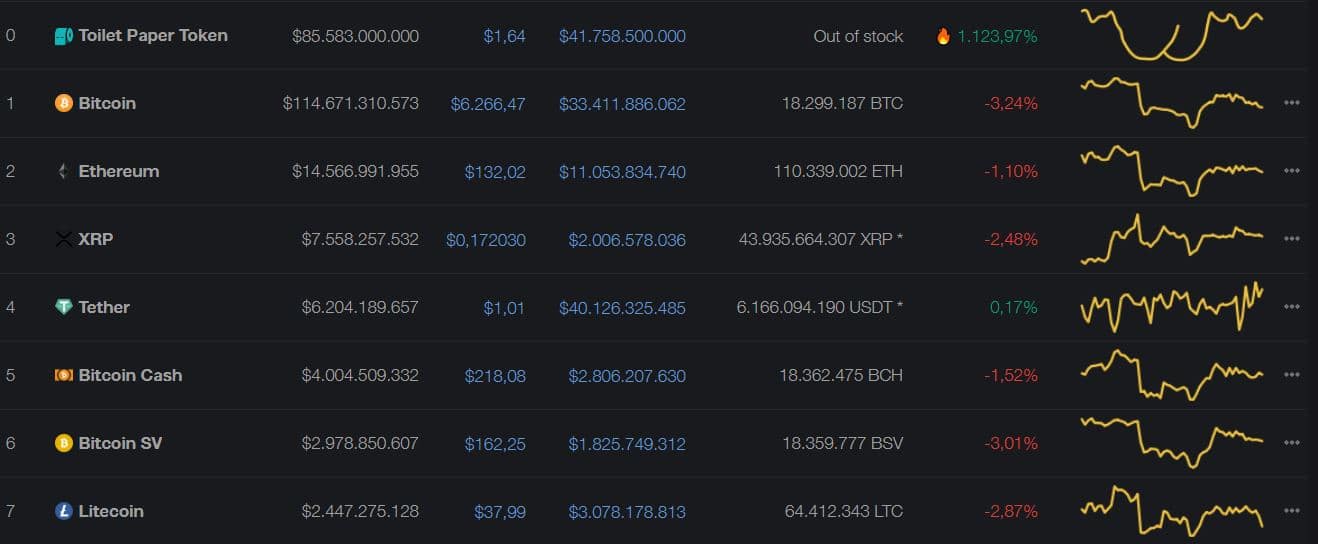Click the fire icon beside 1.123,97%
The image size is (1318, 544).
click(943, 36)
